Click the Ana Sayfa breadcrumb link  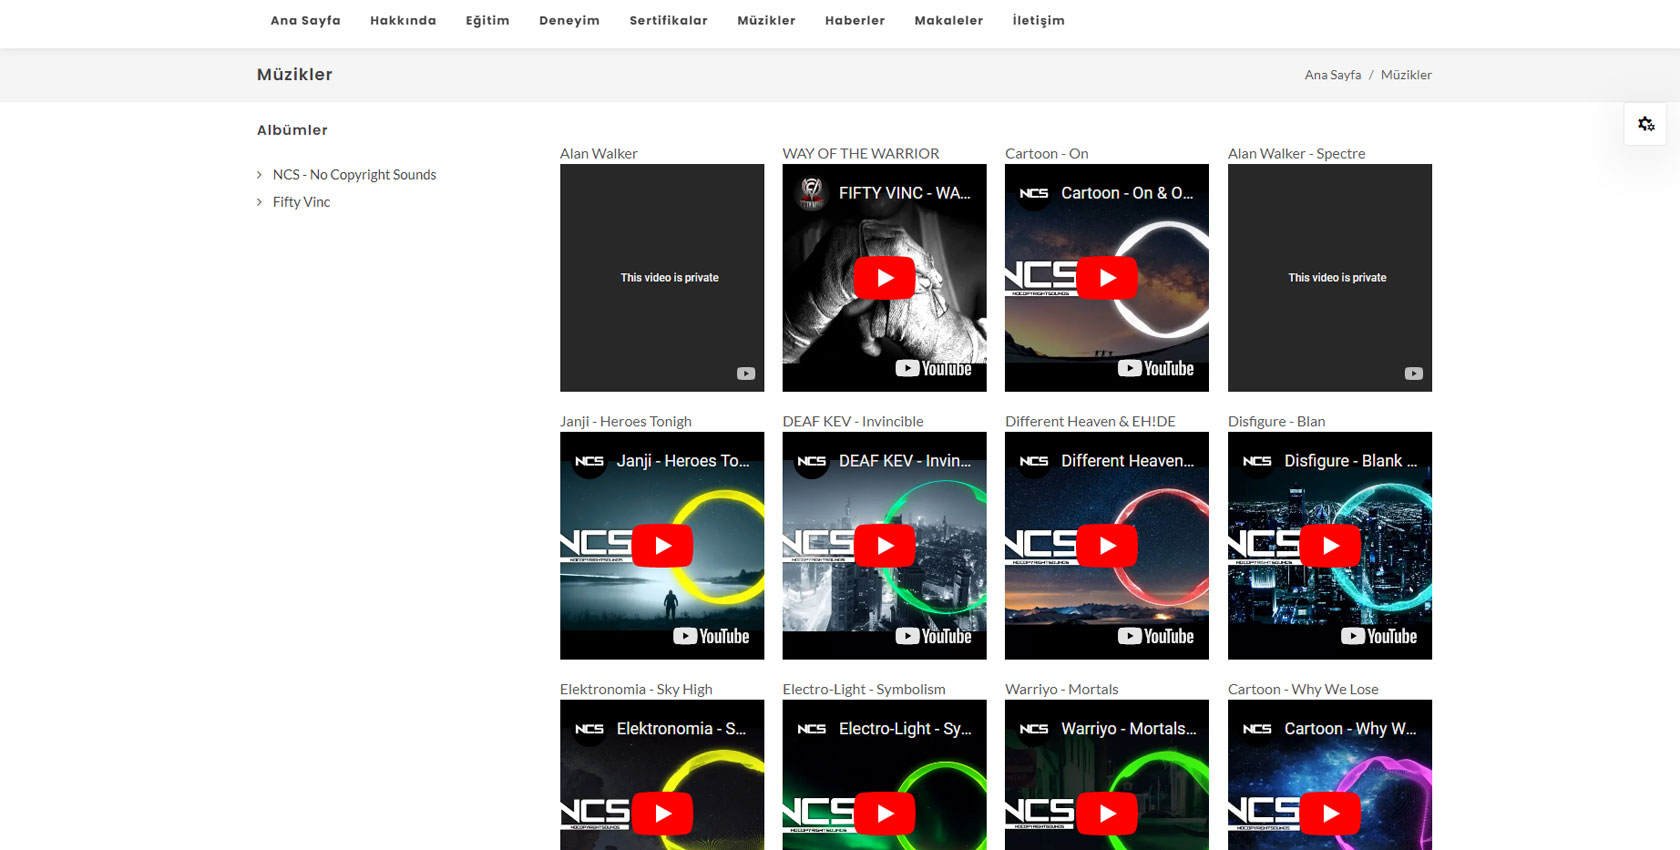pyautogui.click(x=1332, y=75)
